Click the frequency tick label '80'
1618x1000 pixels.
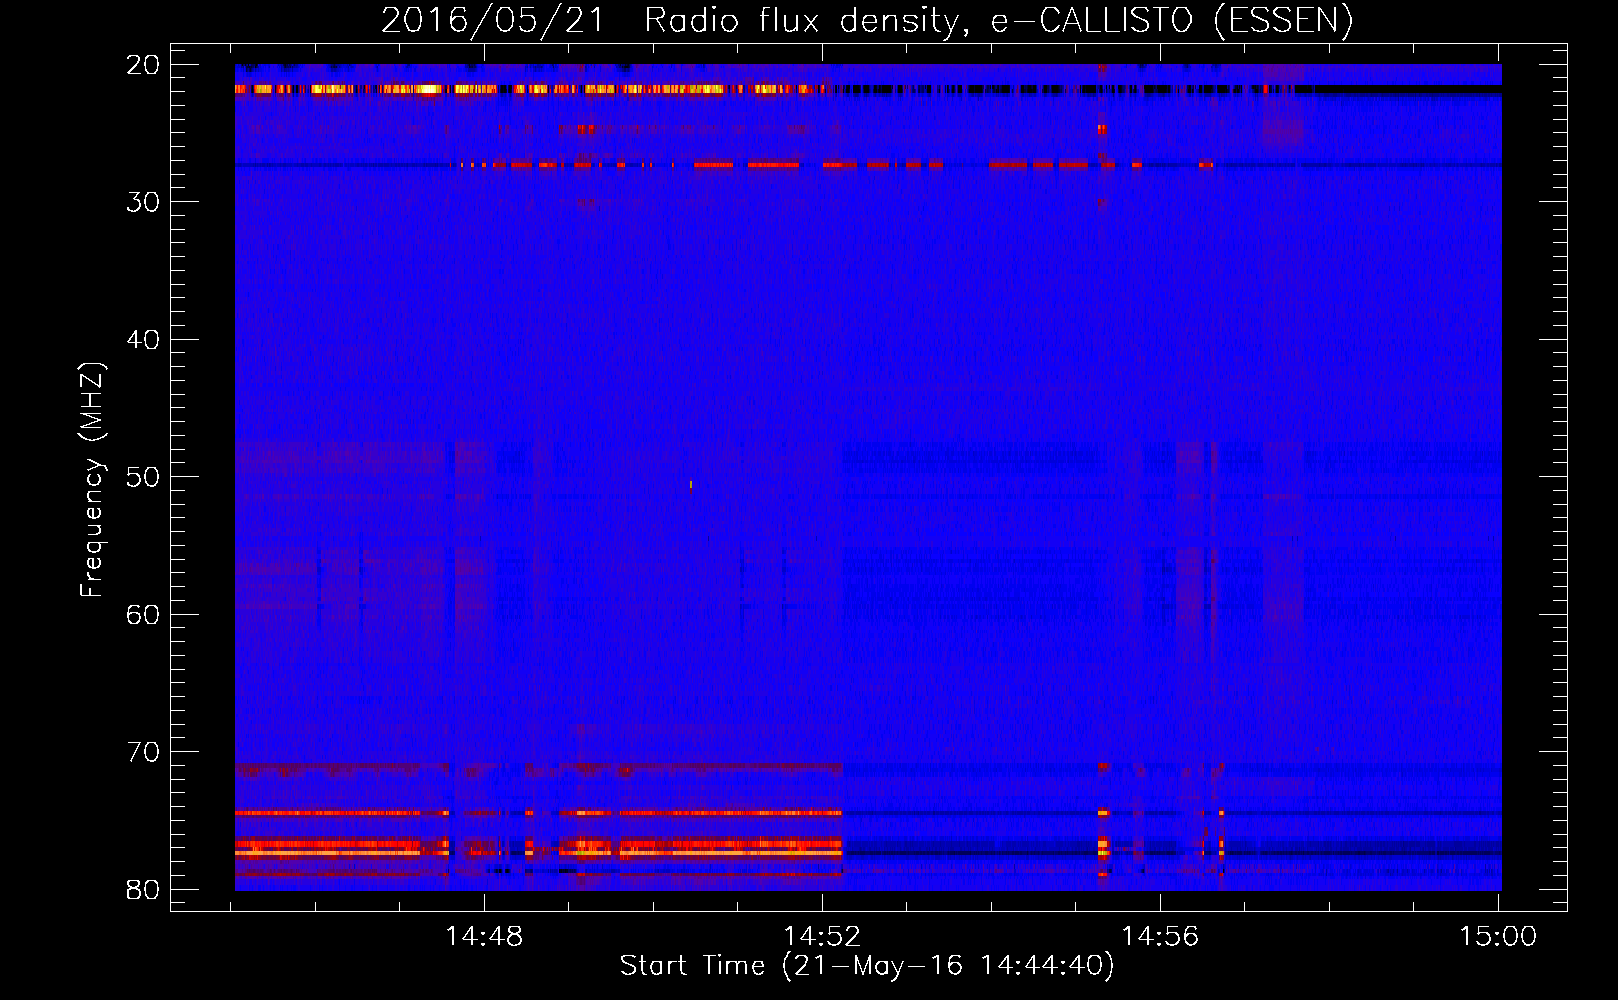click(x=143, y=889)
